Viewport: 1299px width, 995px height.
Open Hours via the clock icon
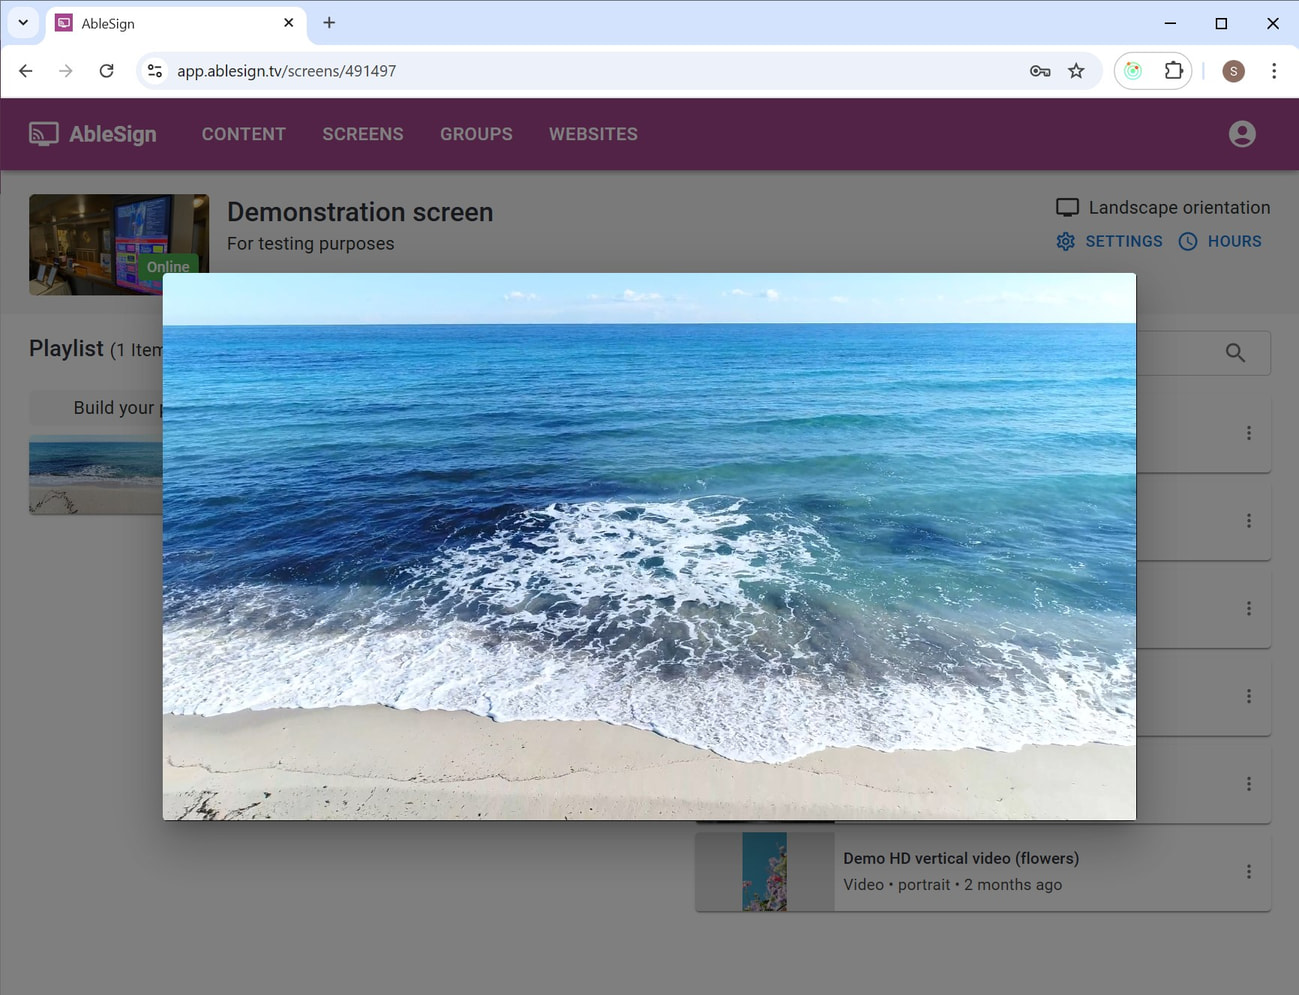click(x=1188, y=242)
